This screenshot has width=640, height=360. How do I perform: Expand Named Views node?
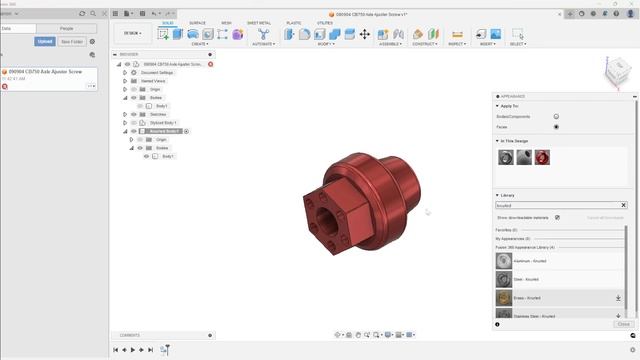click(x=125, y=81)
